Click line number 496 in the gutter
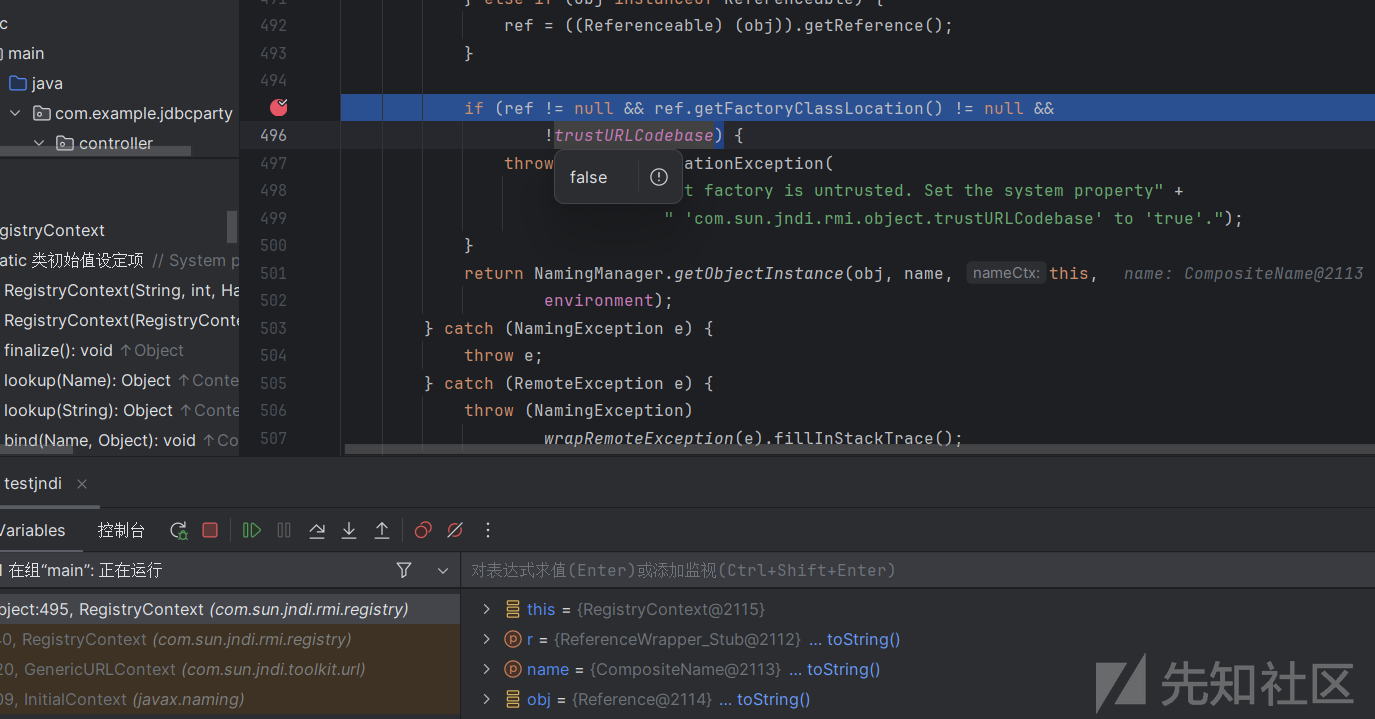Screen dimensions: 1375x719 click(x=273, y=135)
